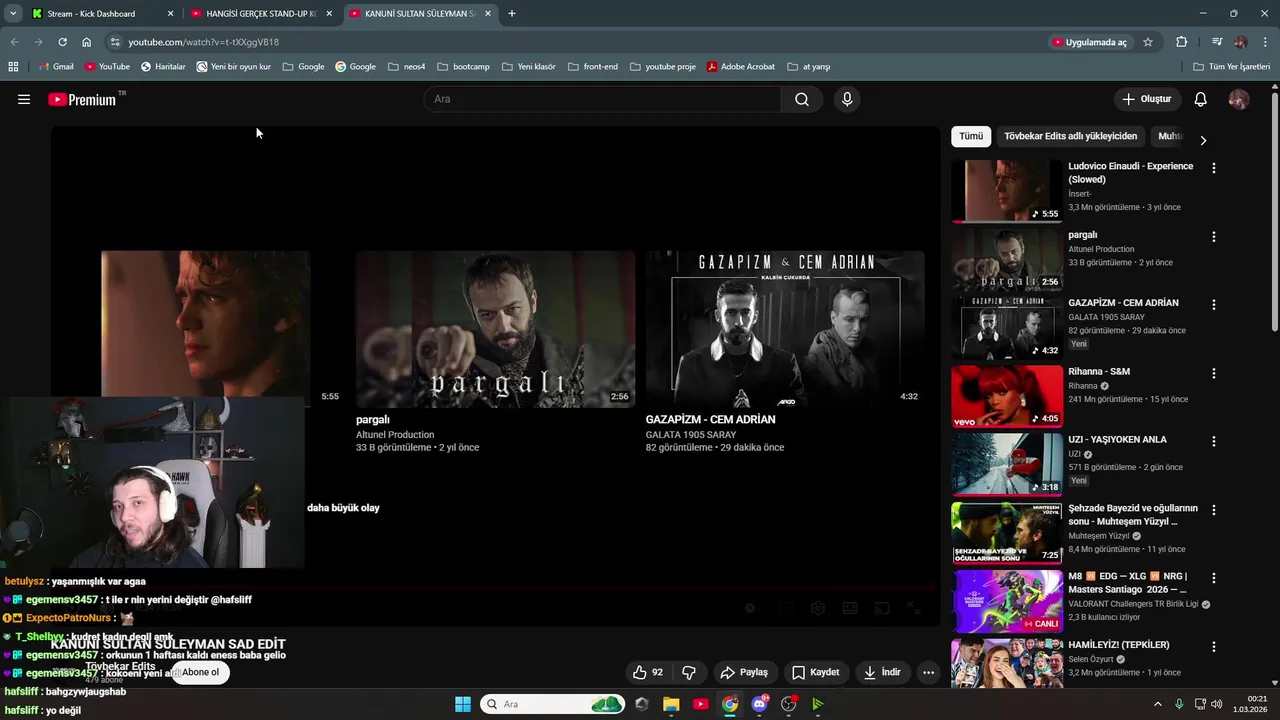Share the video with Paylaş
Screen dimensions: 1280x720
(x=744, y=673)
